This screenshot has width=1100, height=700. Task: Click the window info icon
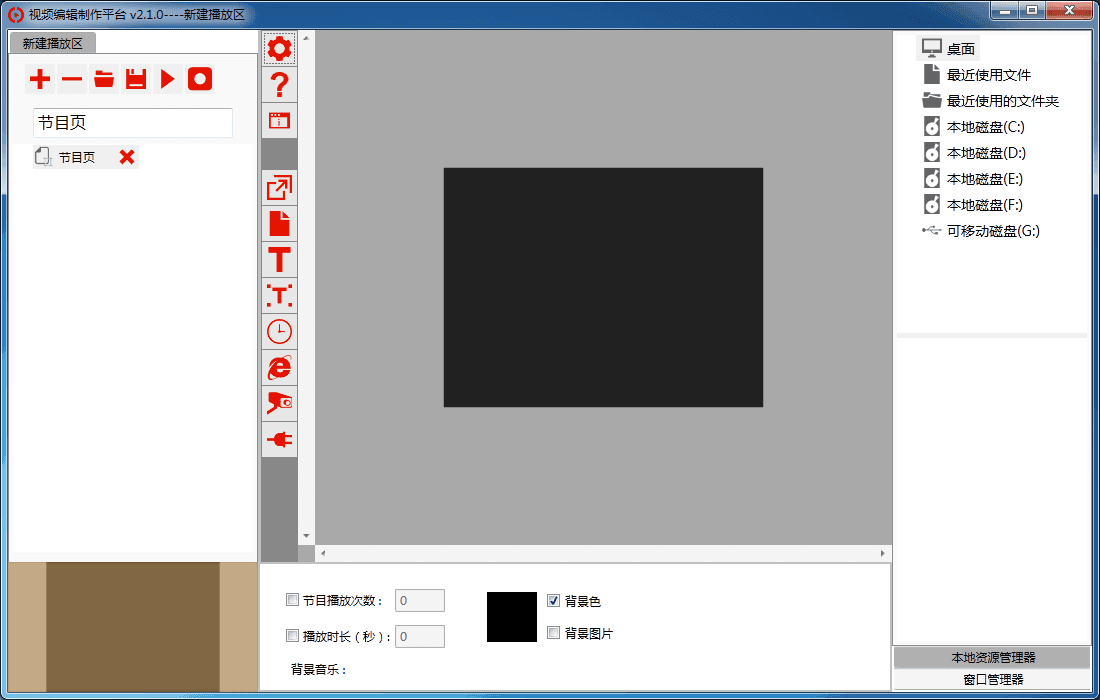click(279, 121)
